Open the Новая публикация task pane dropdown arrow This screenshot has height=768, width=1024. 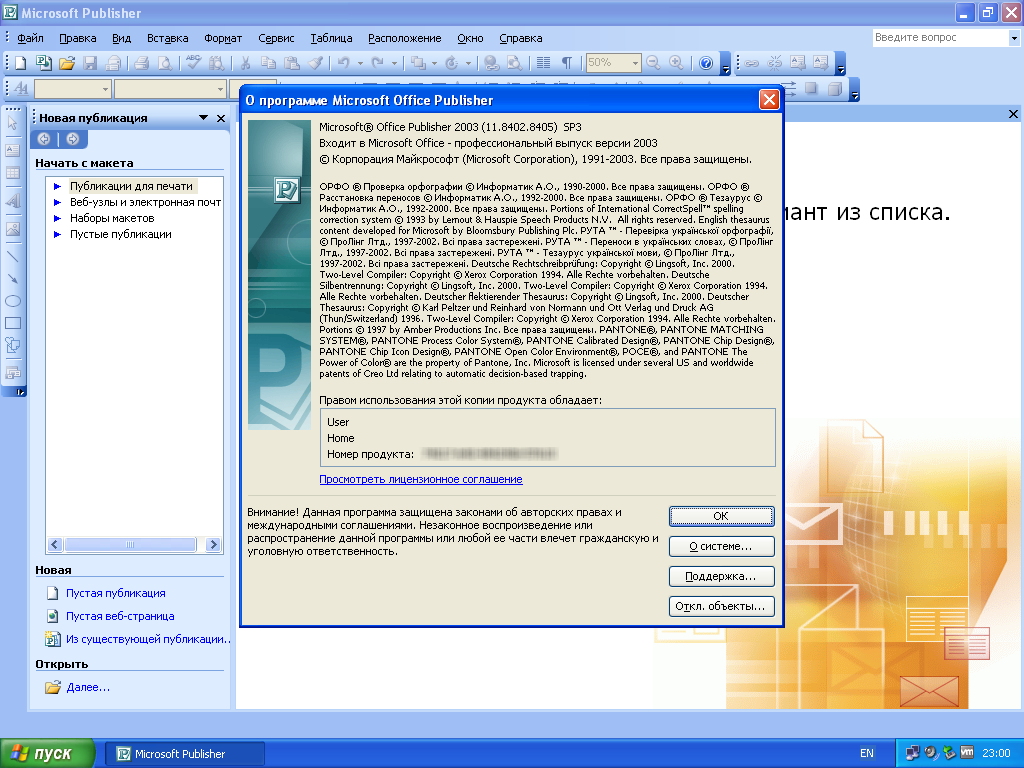pyautogui.click(x=204, y=118)
